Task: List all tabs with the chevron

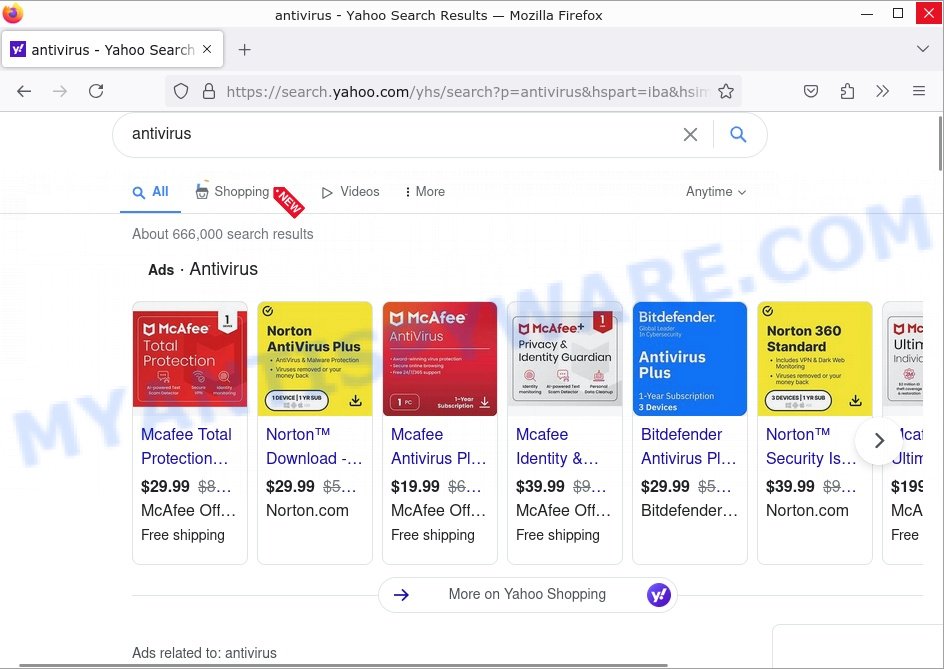Action: click(922, 49)
